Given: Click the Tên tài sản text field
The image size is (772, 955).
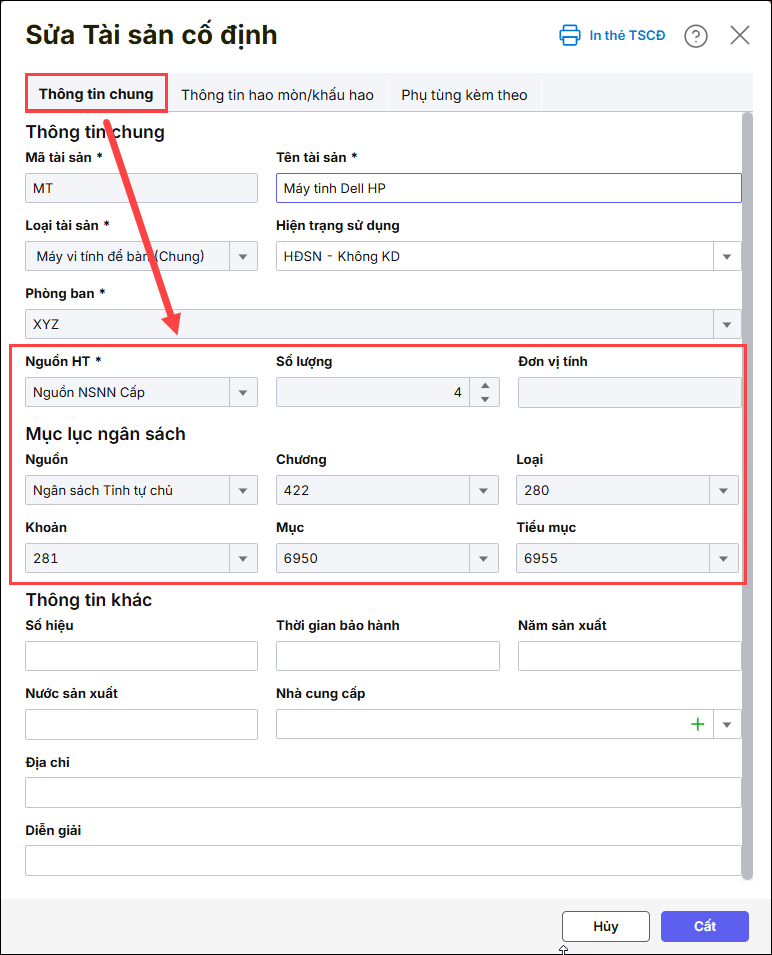Looking at the screenshot, I should (508, 188).
